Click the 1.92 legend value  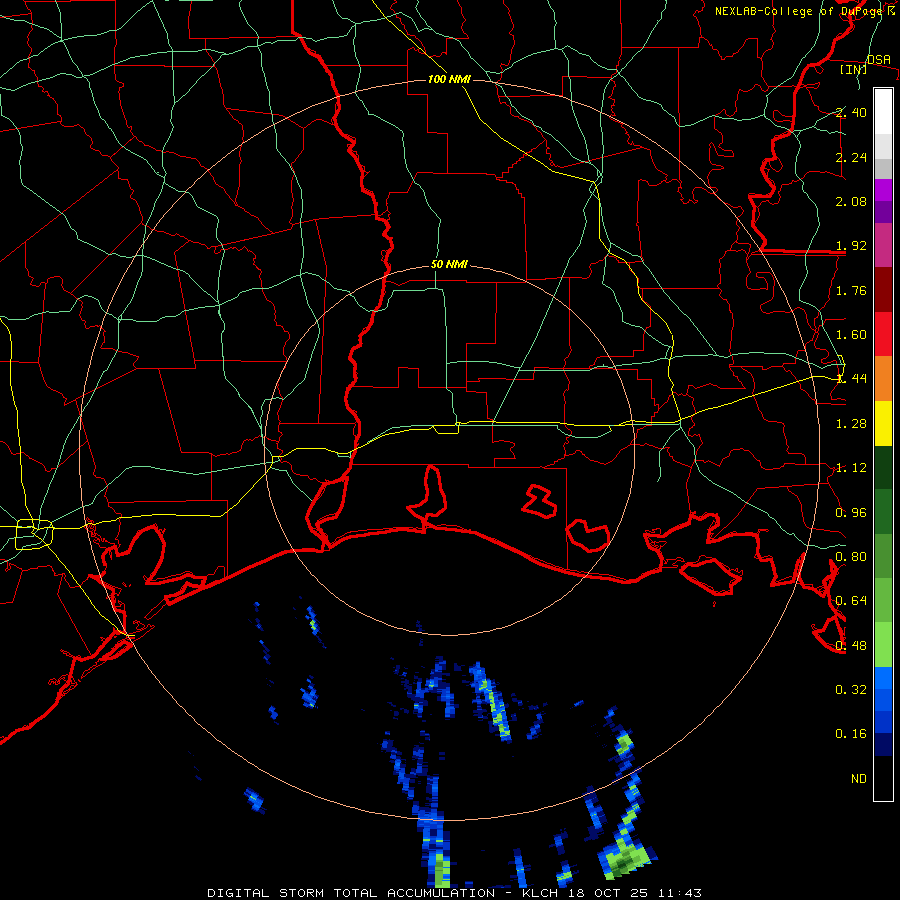click(851, 246)
